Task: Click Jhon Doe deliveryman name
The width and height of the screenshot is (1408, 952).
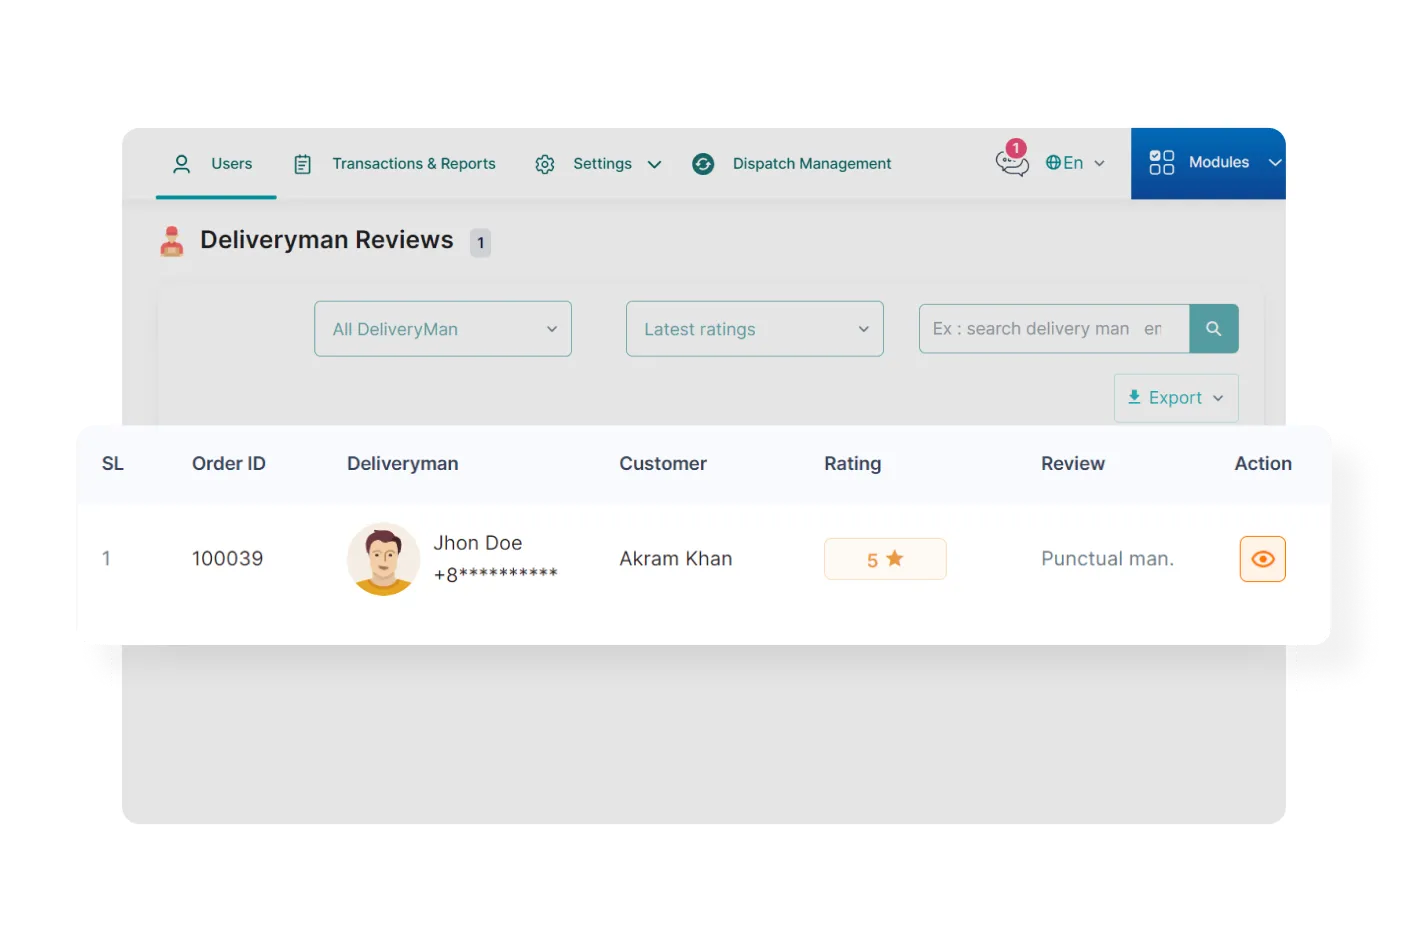Action: coord(477,543)
